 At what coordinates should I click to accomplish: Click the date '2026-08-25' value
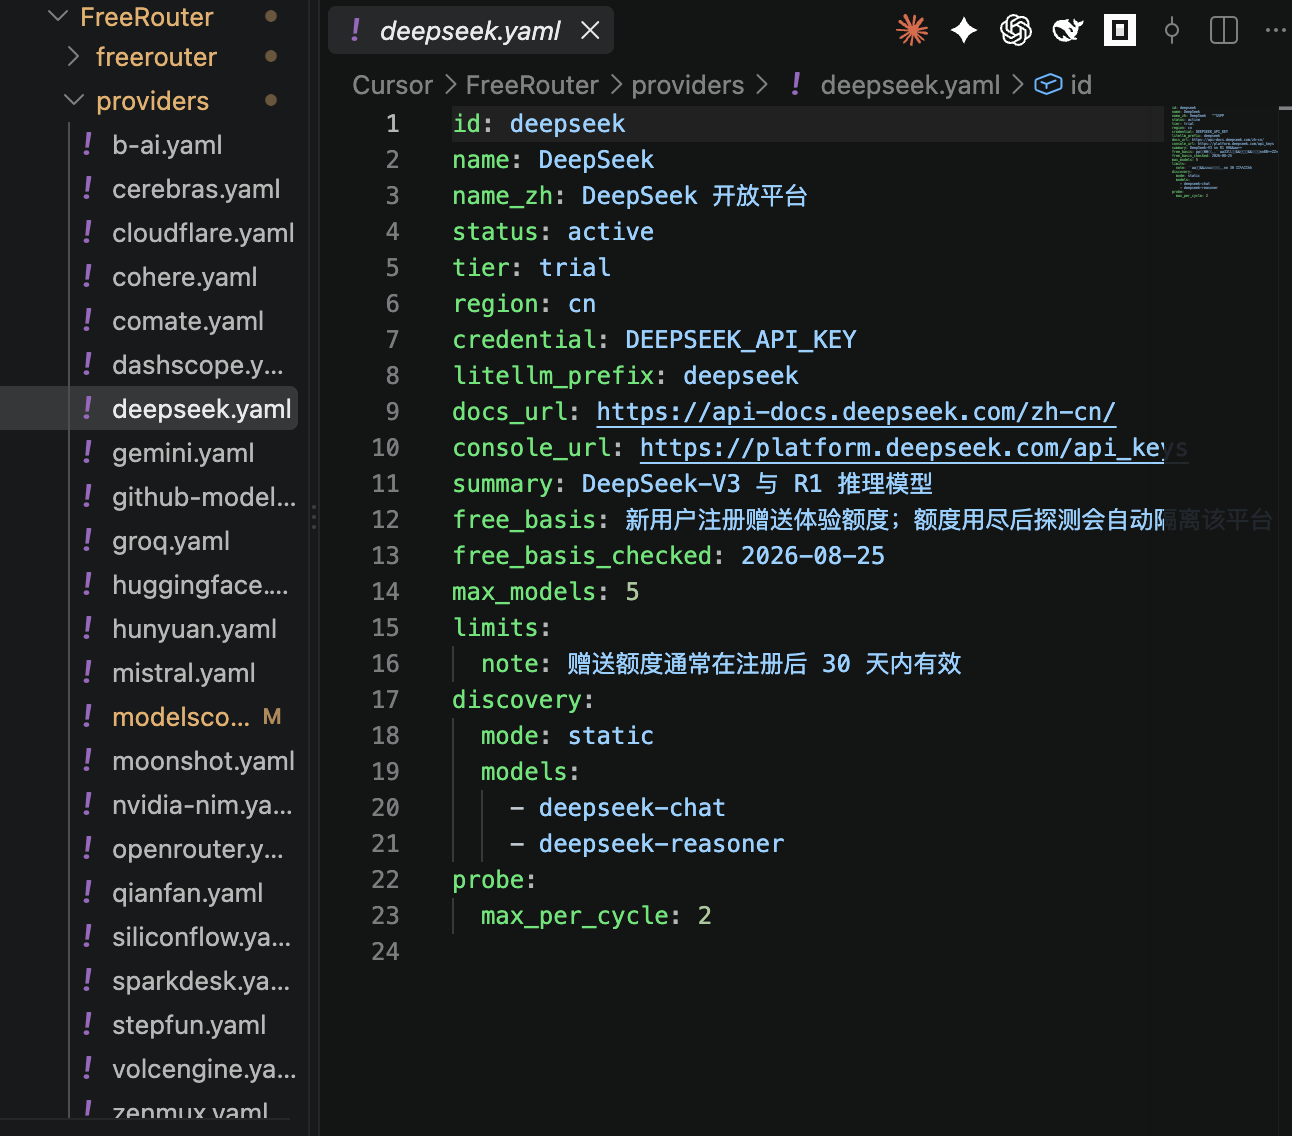[x=813, y=556]
